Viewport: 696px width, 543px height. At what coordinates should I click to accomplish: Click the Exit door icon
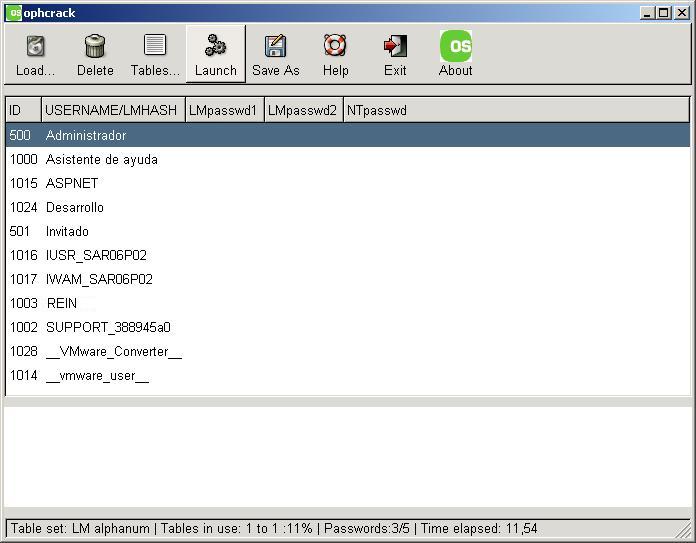click(x=395, y=46)
